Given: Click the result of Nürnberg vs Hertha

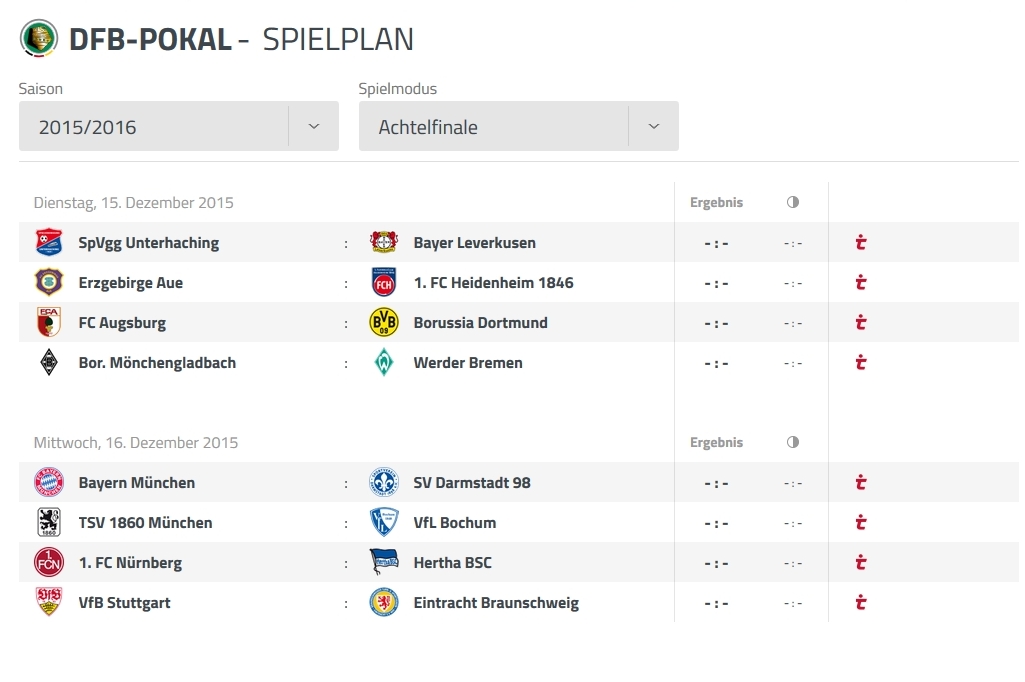Looking at the screenshot, I should (x=716, y=563).
